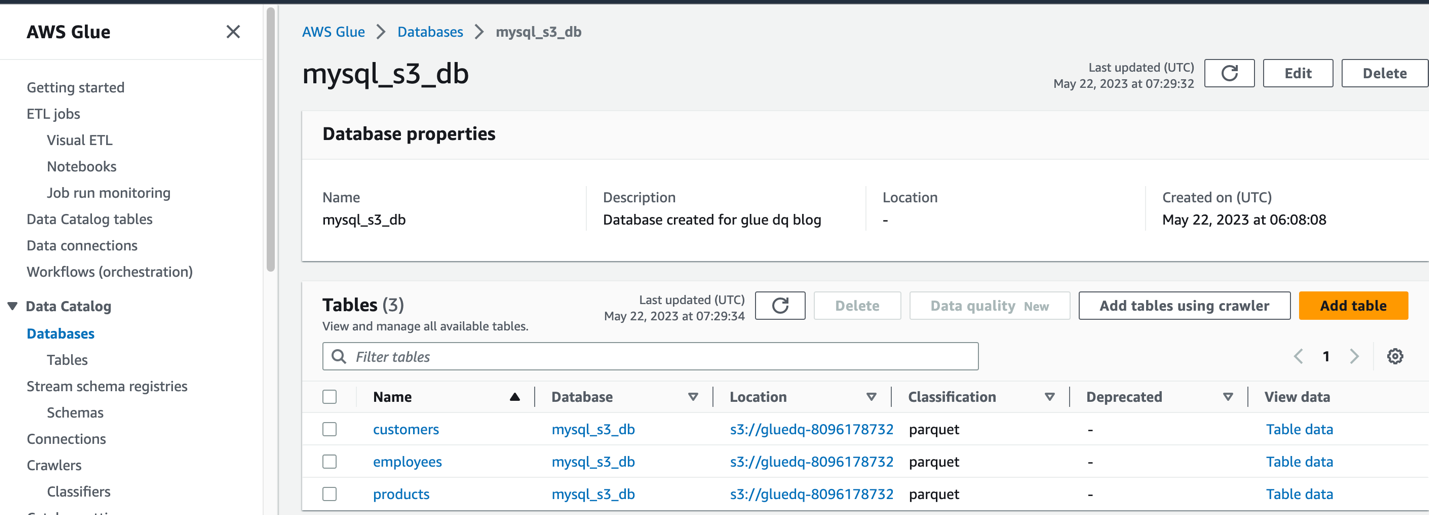Close the AWS Glue navigation panel
Image resolution: width=1429 pixels, height=515 pixels.
[x=233, y=32]
